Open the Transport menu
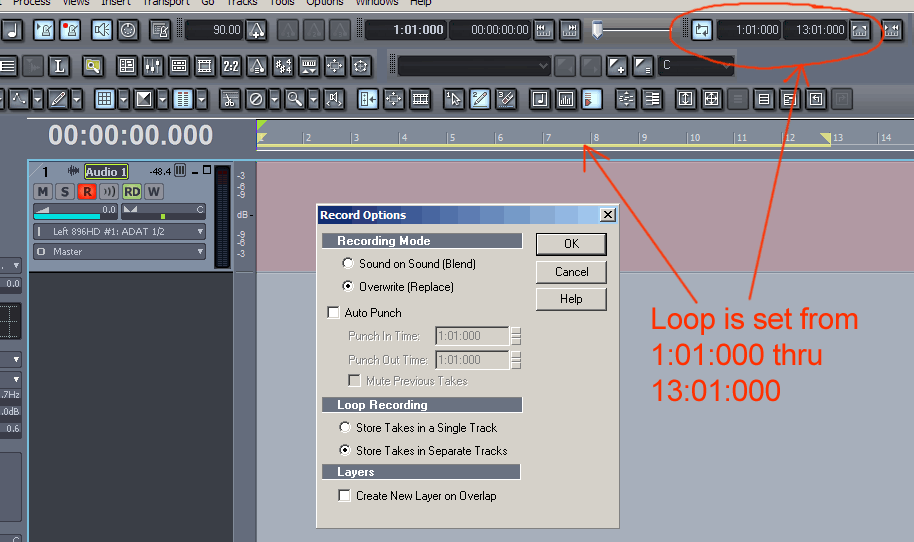Image resolution: width=914 pixels, height=542 pixels. pos(166,3)
